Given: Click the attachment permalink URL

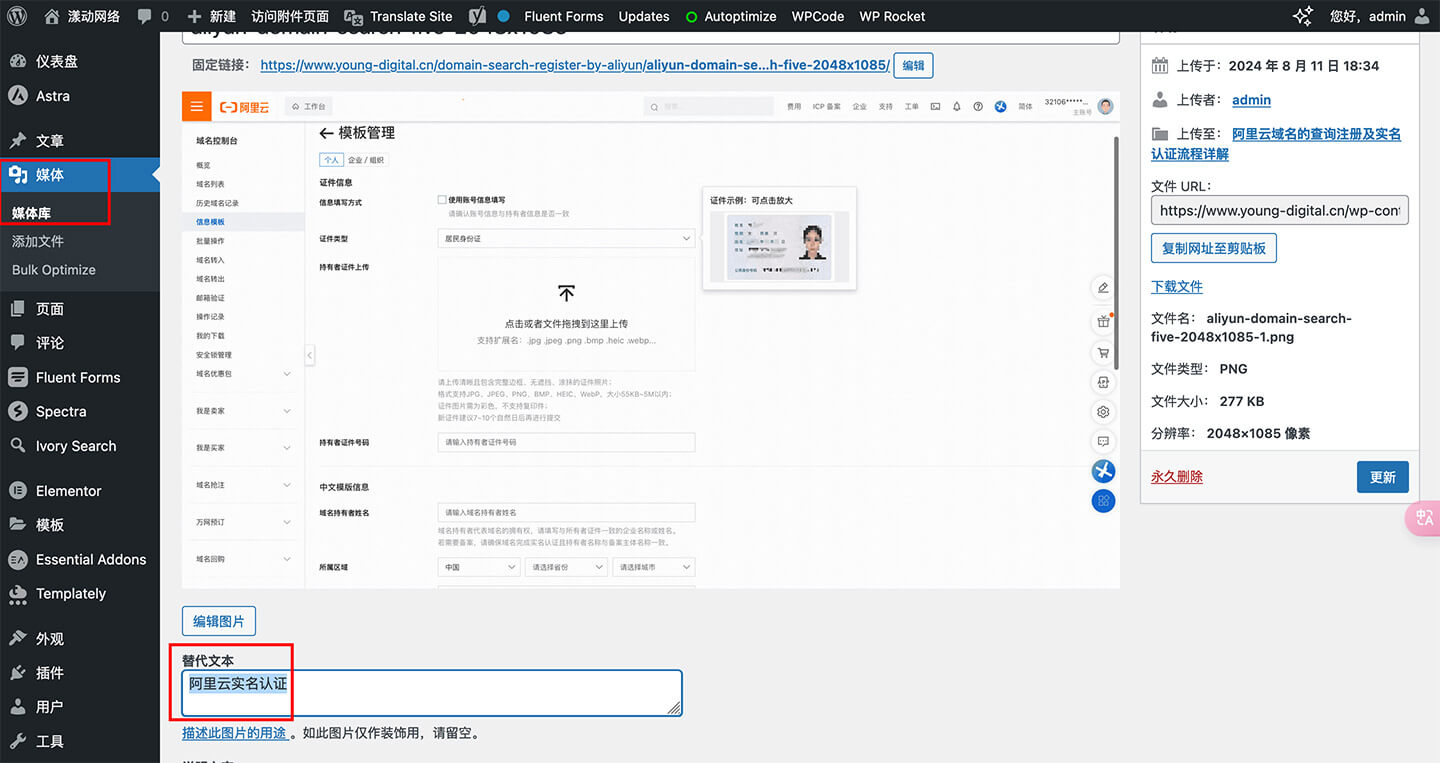Looking at the screenshot, I should pyautogui.click(x=575, y=65).
